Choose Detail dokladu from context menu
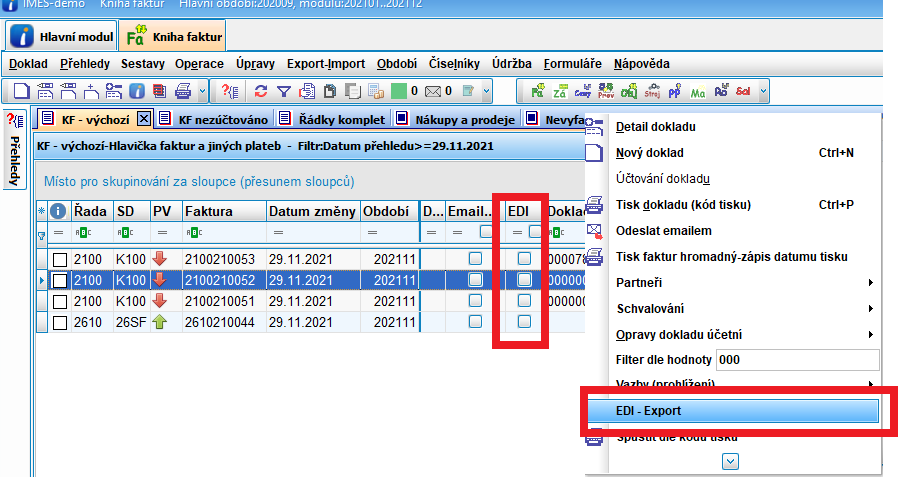Image resolution: width=914 pixels, height=486 pixels. pyautogui.click(x=656, y=127)
